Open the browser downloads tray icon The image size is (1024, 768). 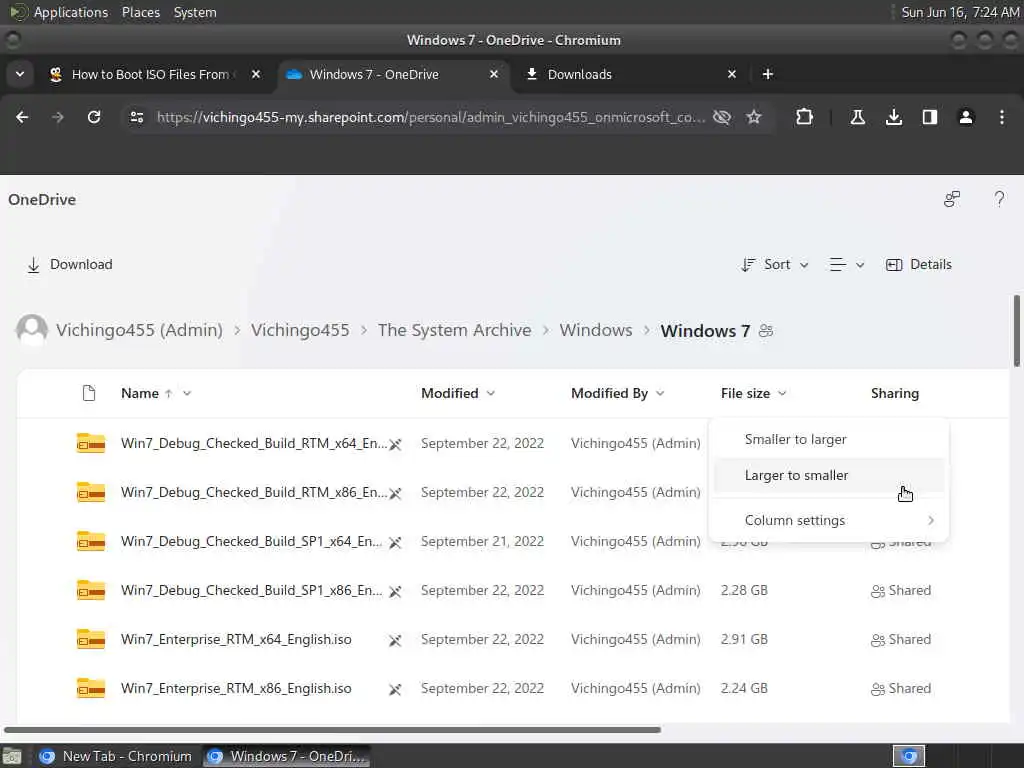pos(894,117)
